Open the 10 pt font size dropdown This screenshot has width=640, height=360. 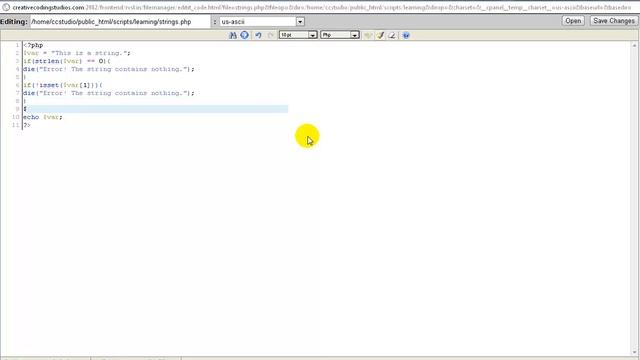pyautogui.click(x=298, y=35)
